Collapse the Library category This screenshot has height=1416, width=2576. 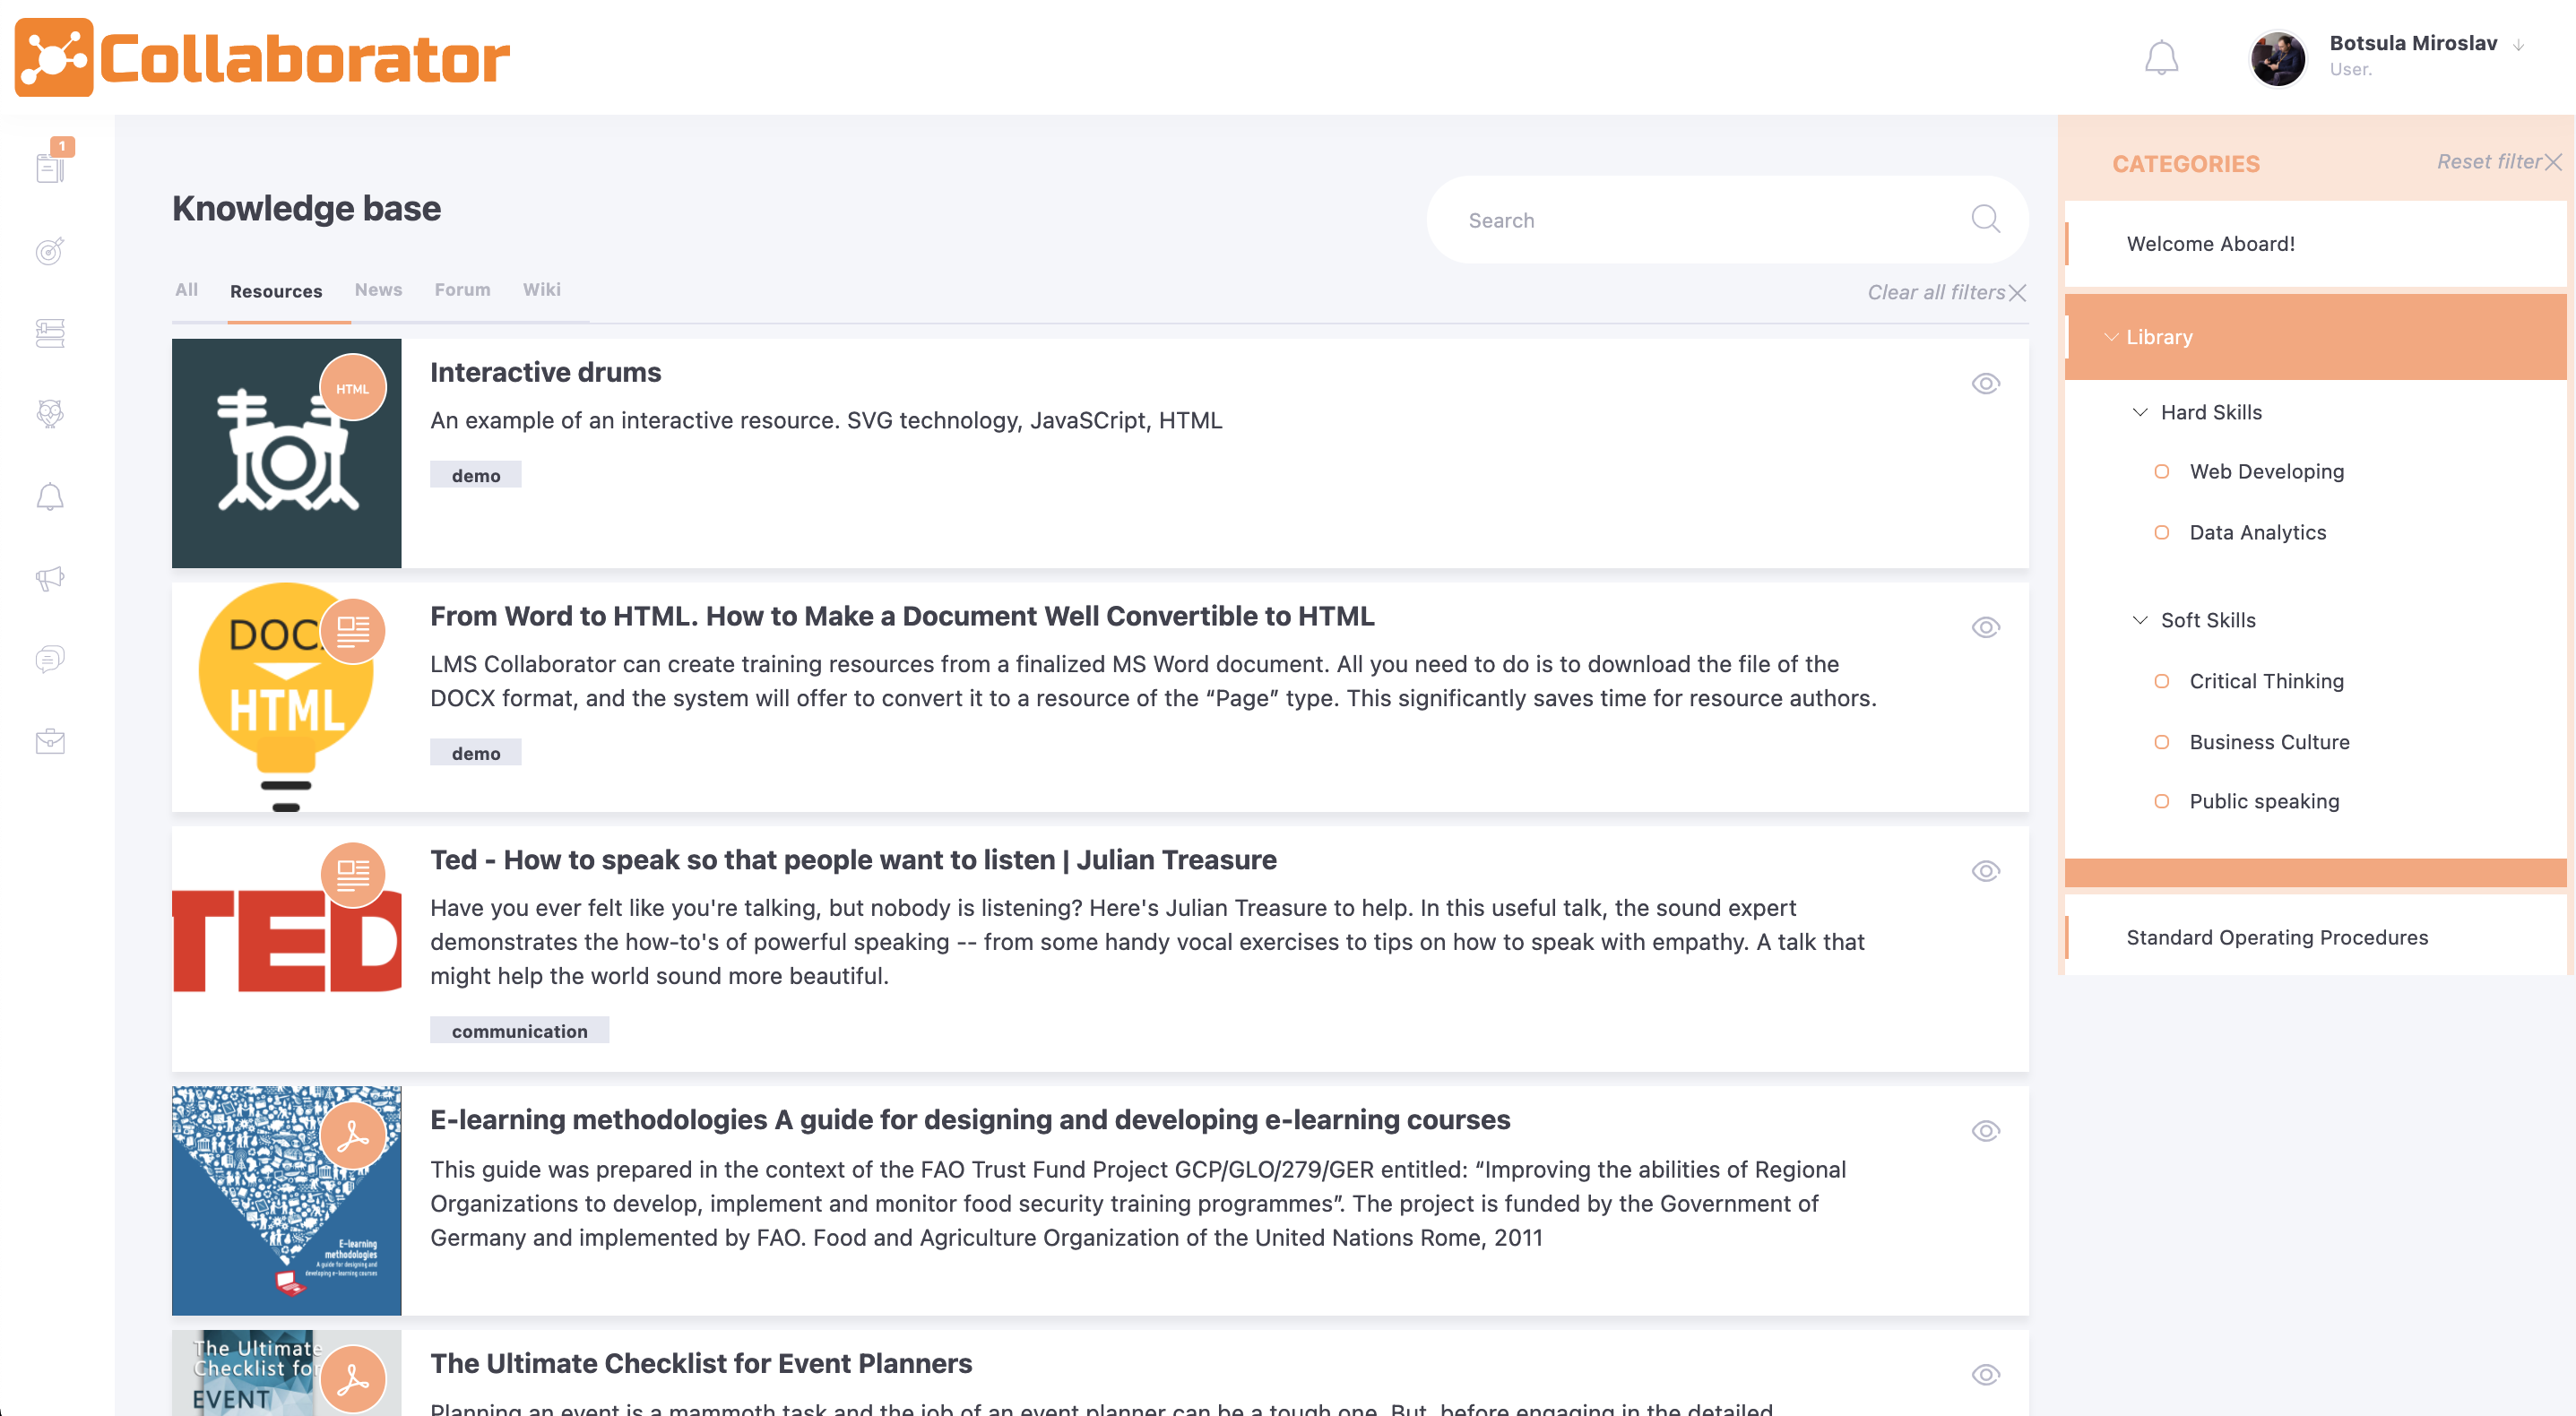point(2110,337)
